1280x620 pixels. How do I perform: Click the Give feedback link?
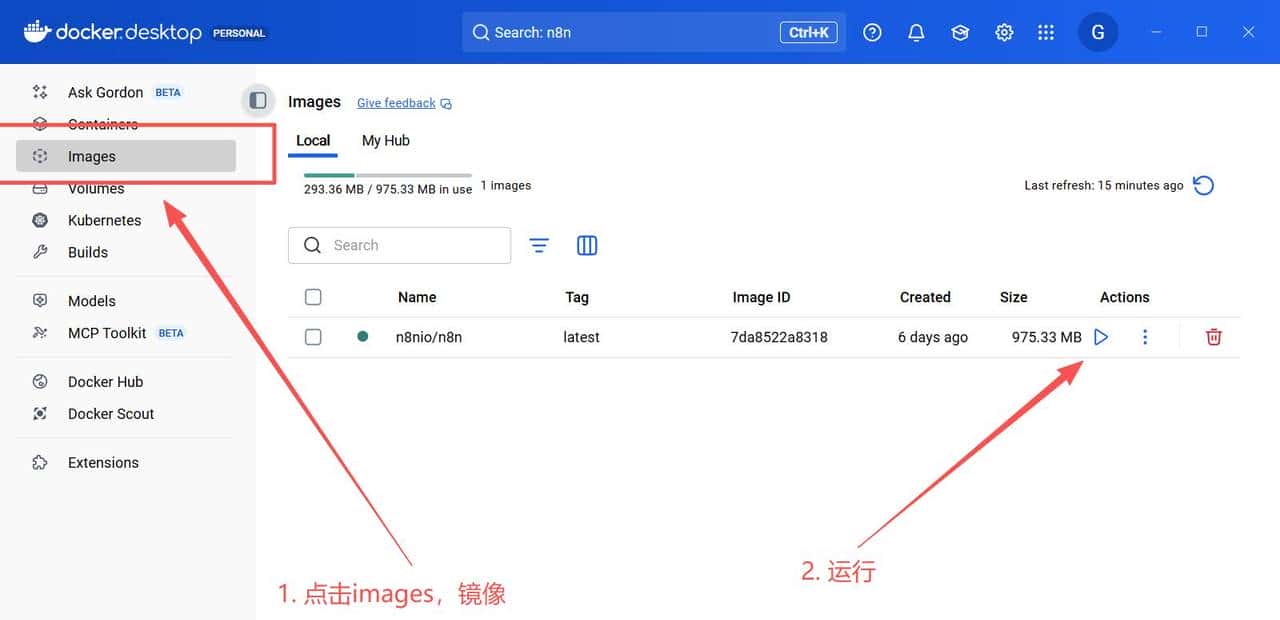click(x=395, y=102)
